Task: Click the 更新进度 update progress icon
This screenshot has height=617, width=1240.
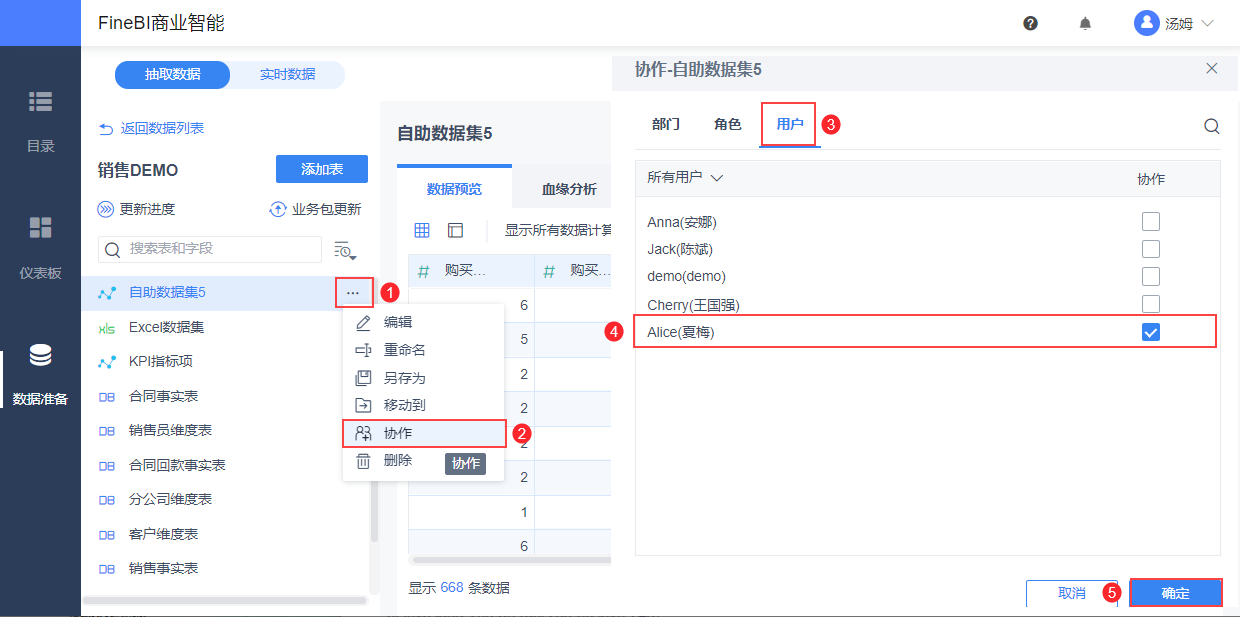Action: (106, 209)
